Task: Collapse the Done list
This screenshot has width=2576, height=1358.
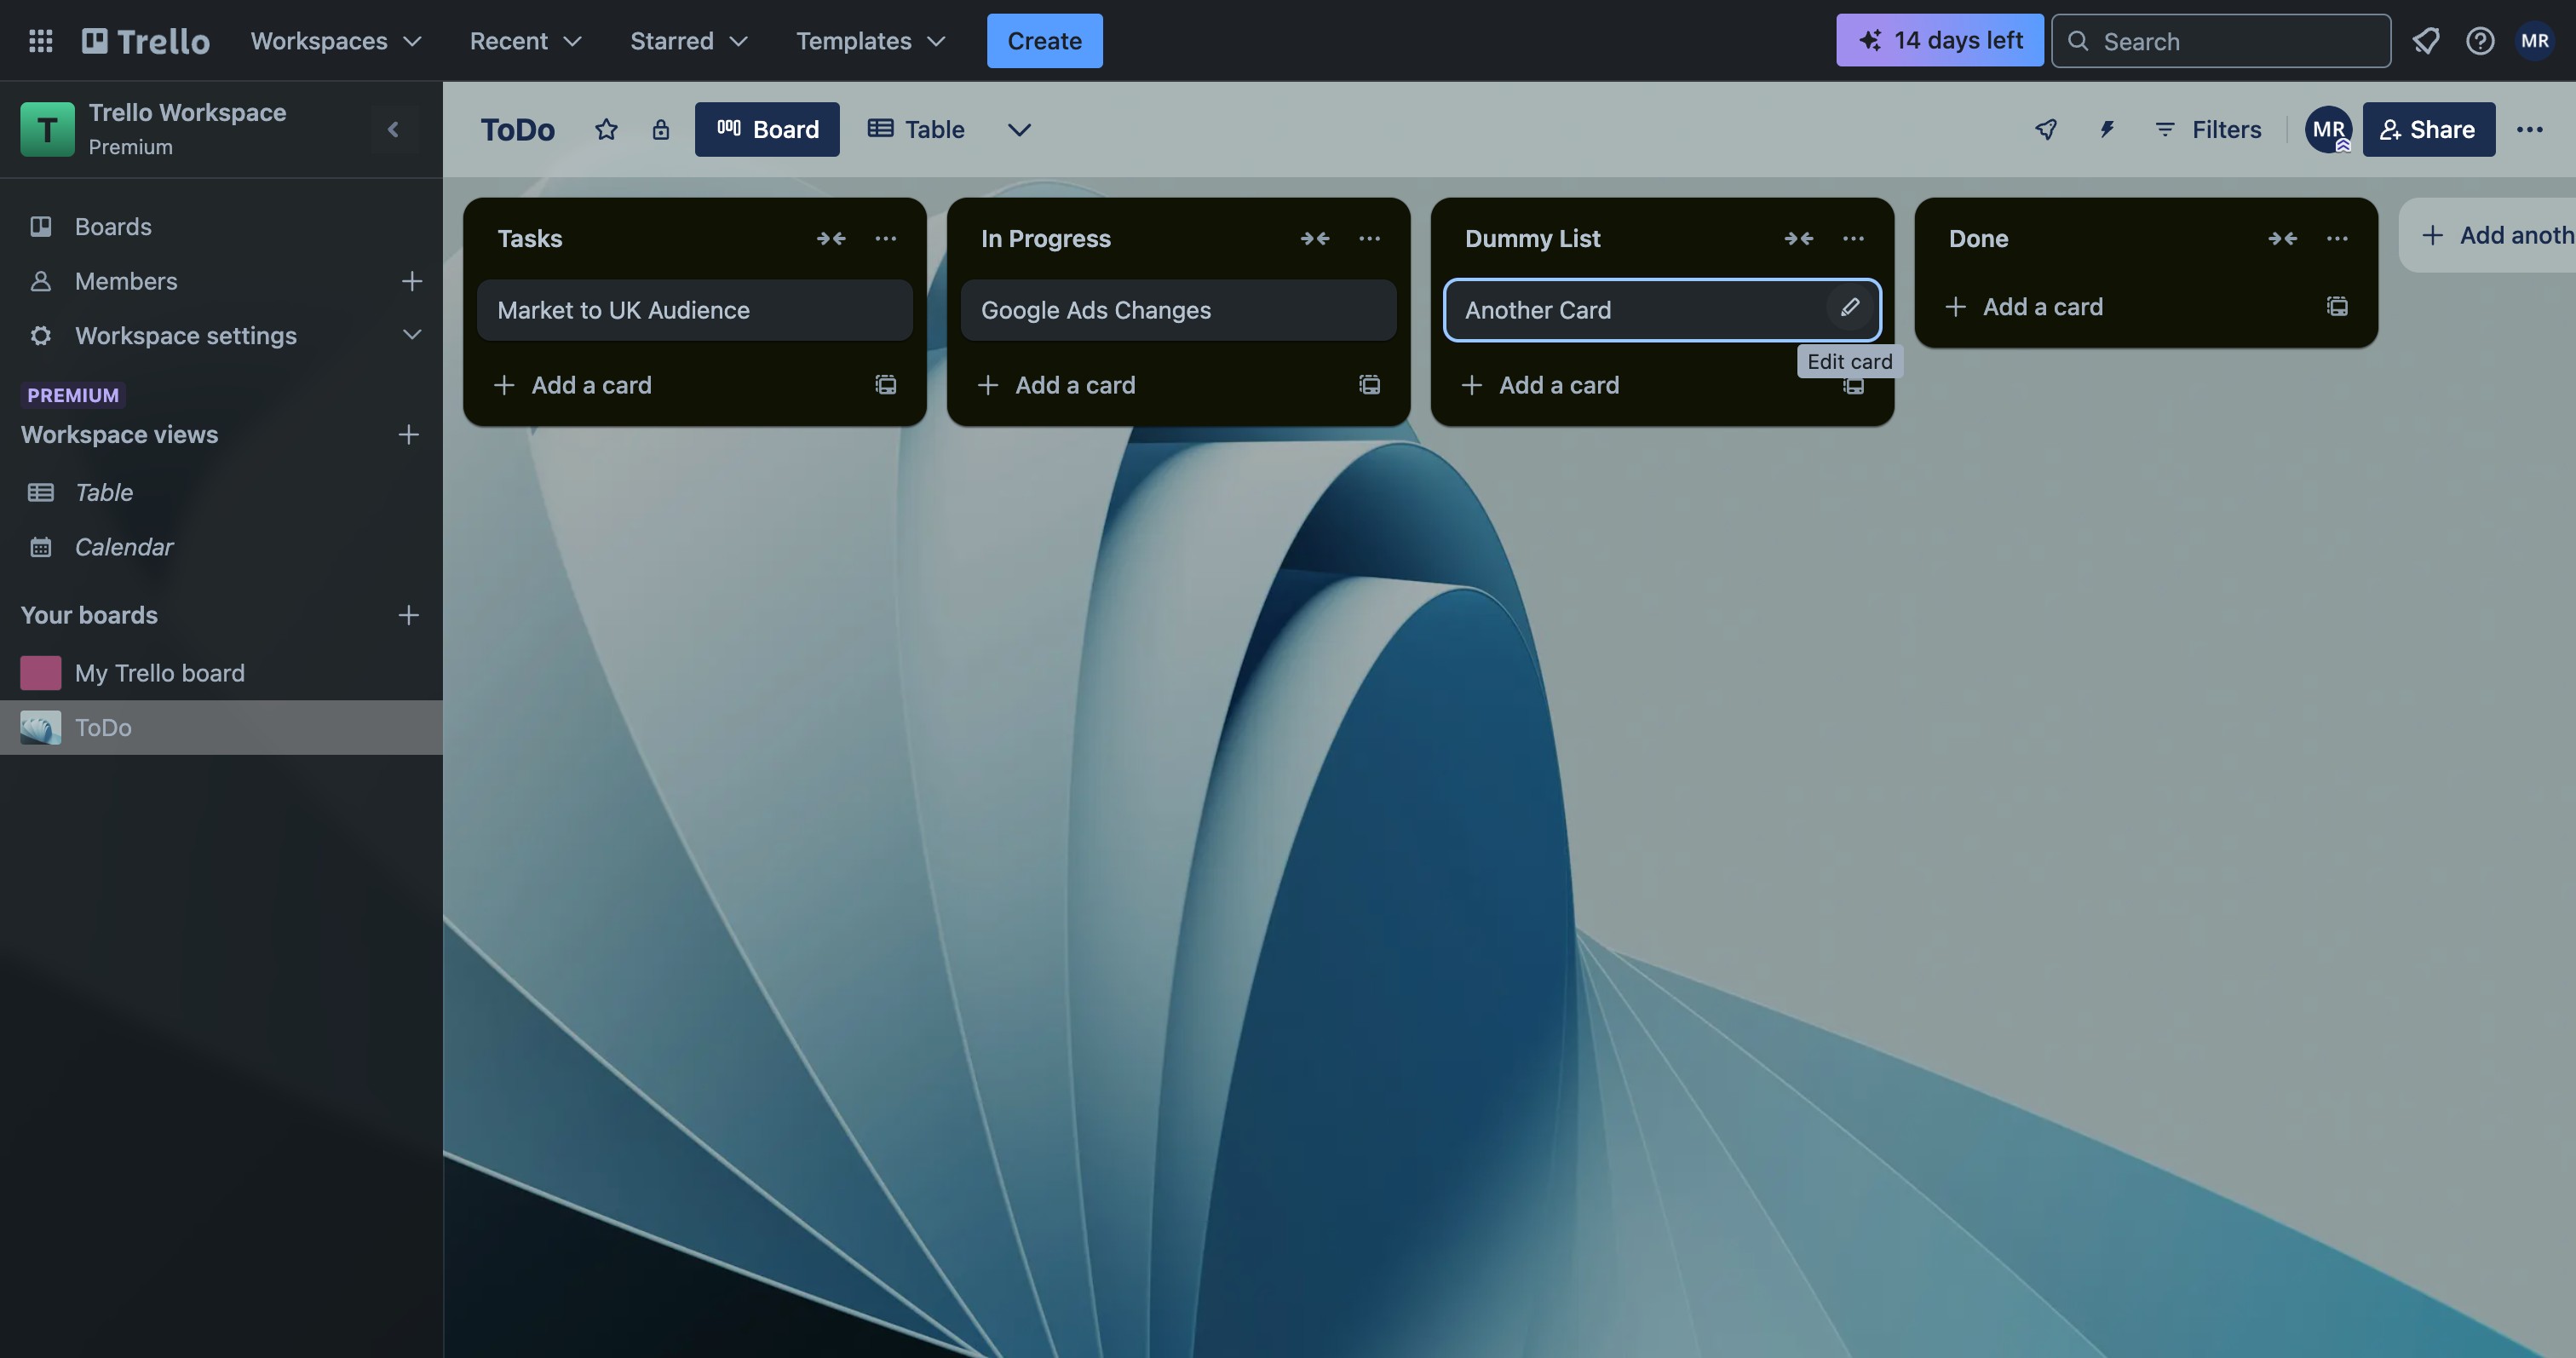Action: [x=2283, y=239]
